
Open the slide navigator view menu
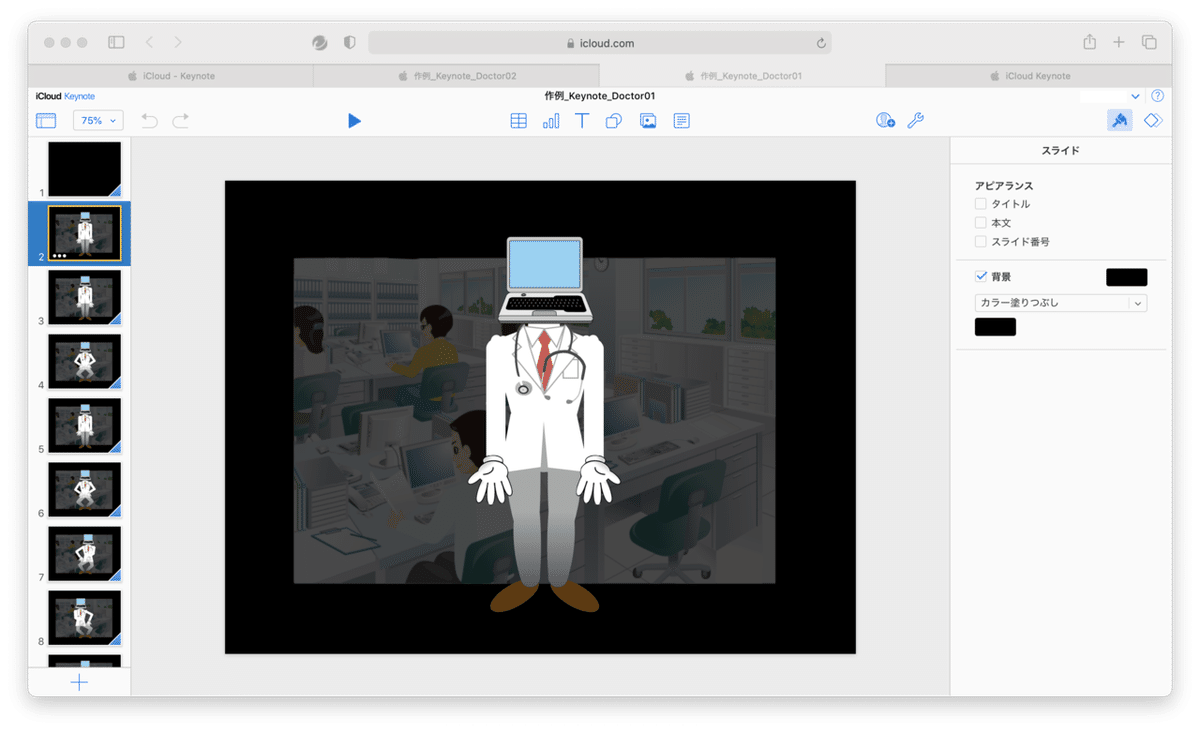(x=46, y=120)
